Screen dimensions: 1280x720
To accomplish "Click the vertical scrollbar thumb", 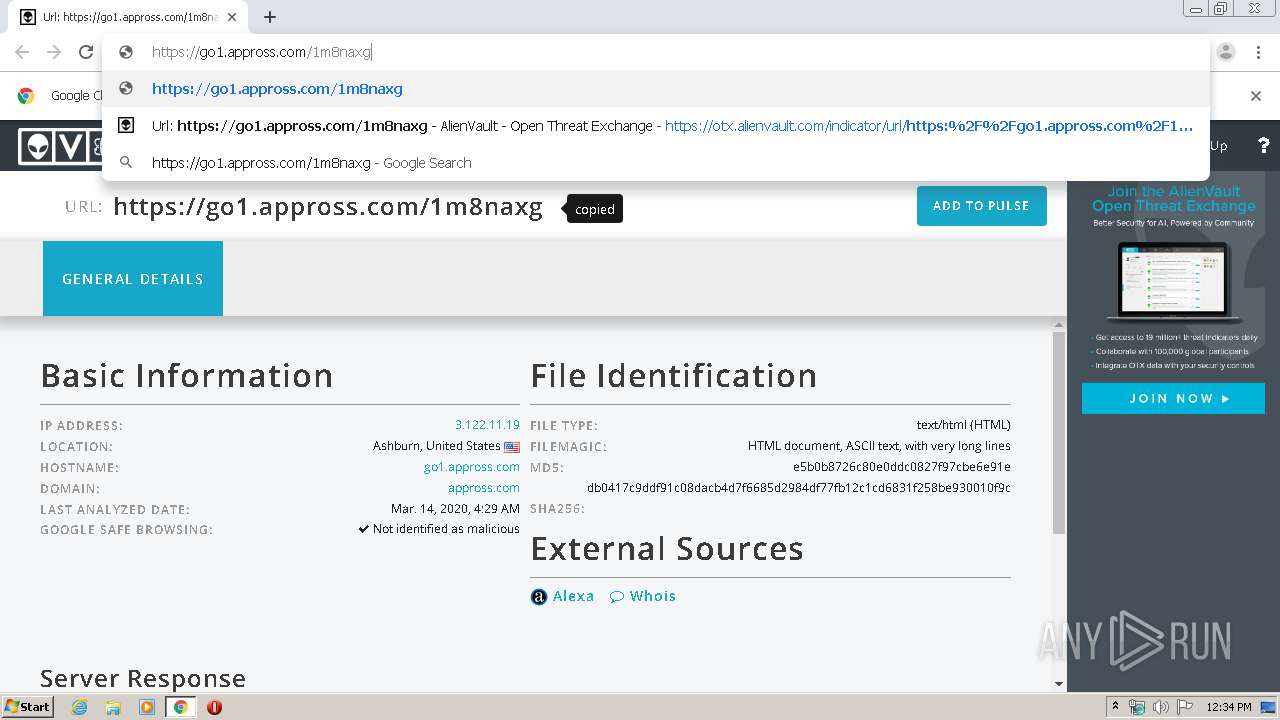I will (1059, 433).
